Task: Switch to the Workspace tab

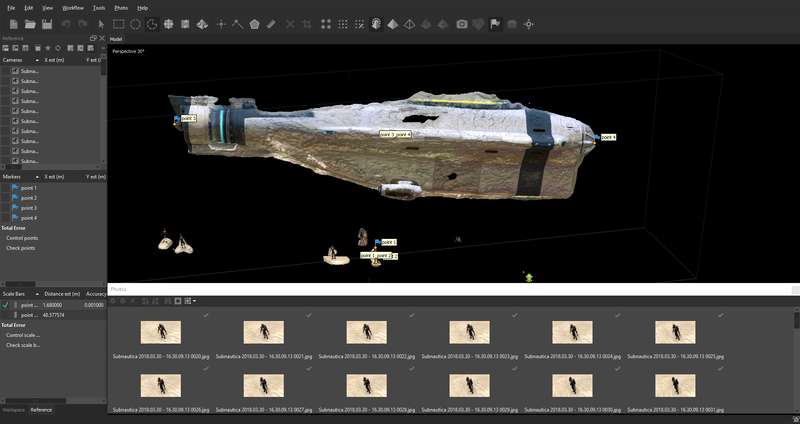Action: coord(14,410)
